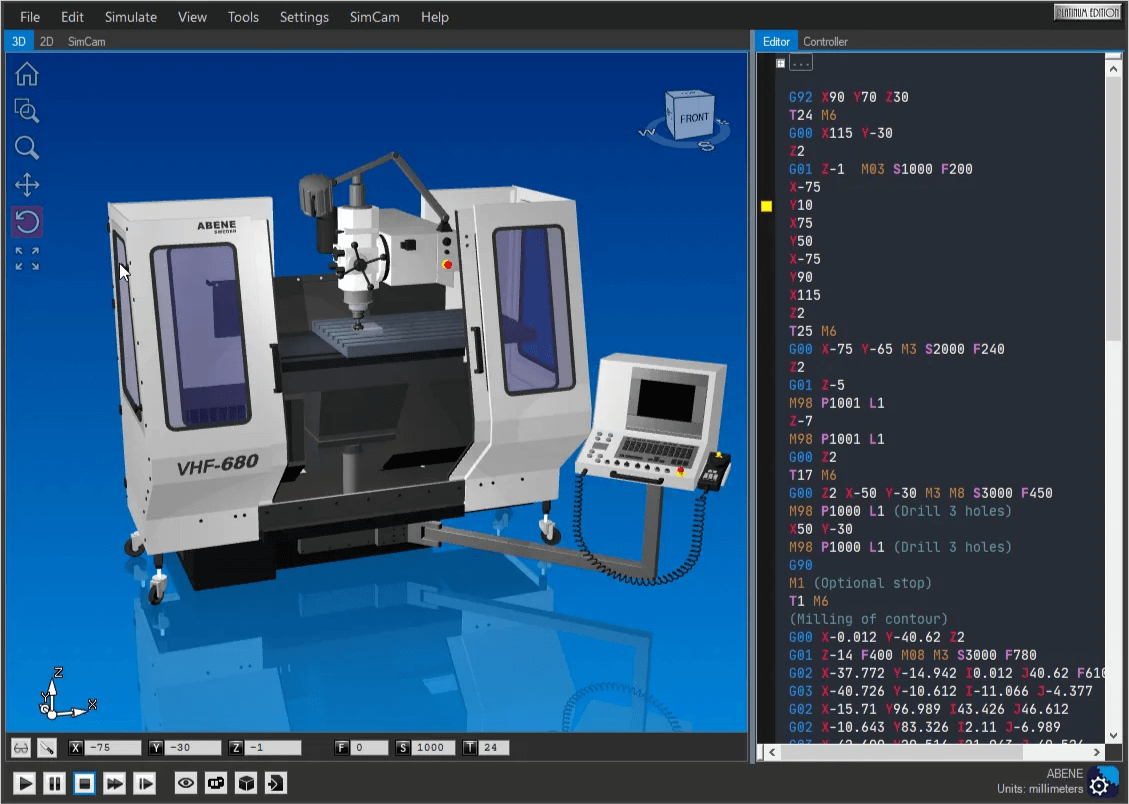Switch to the 2D view tab
The width and height of the screenshot is (1129, 804).
[x=47, y=41]
